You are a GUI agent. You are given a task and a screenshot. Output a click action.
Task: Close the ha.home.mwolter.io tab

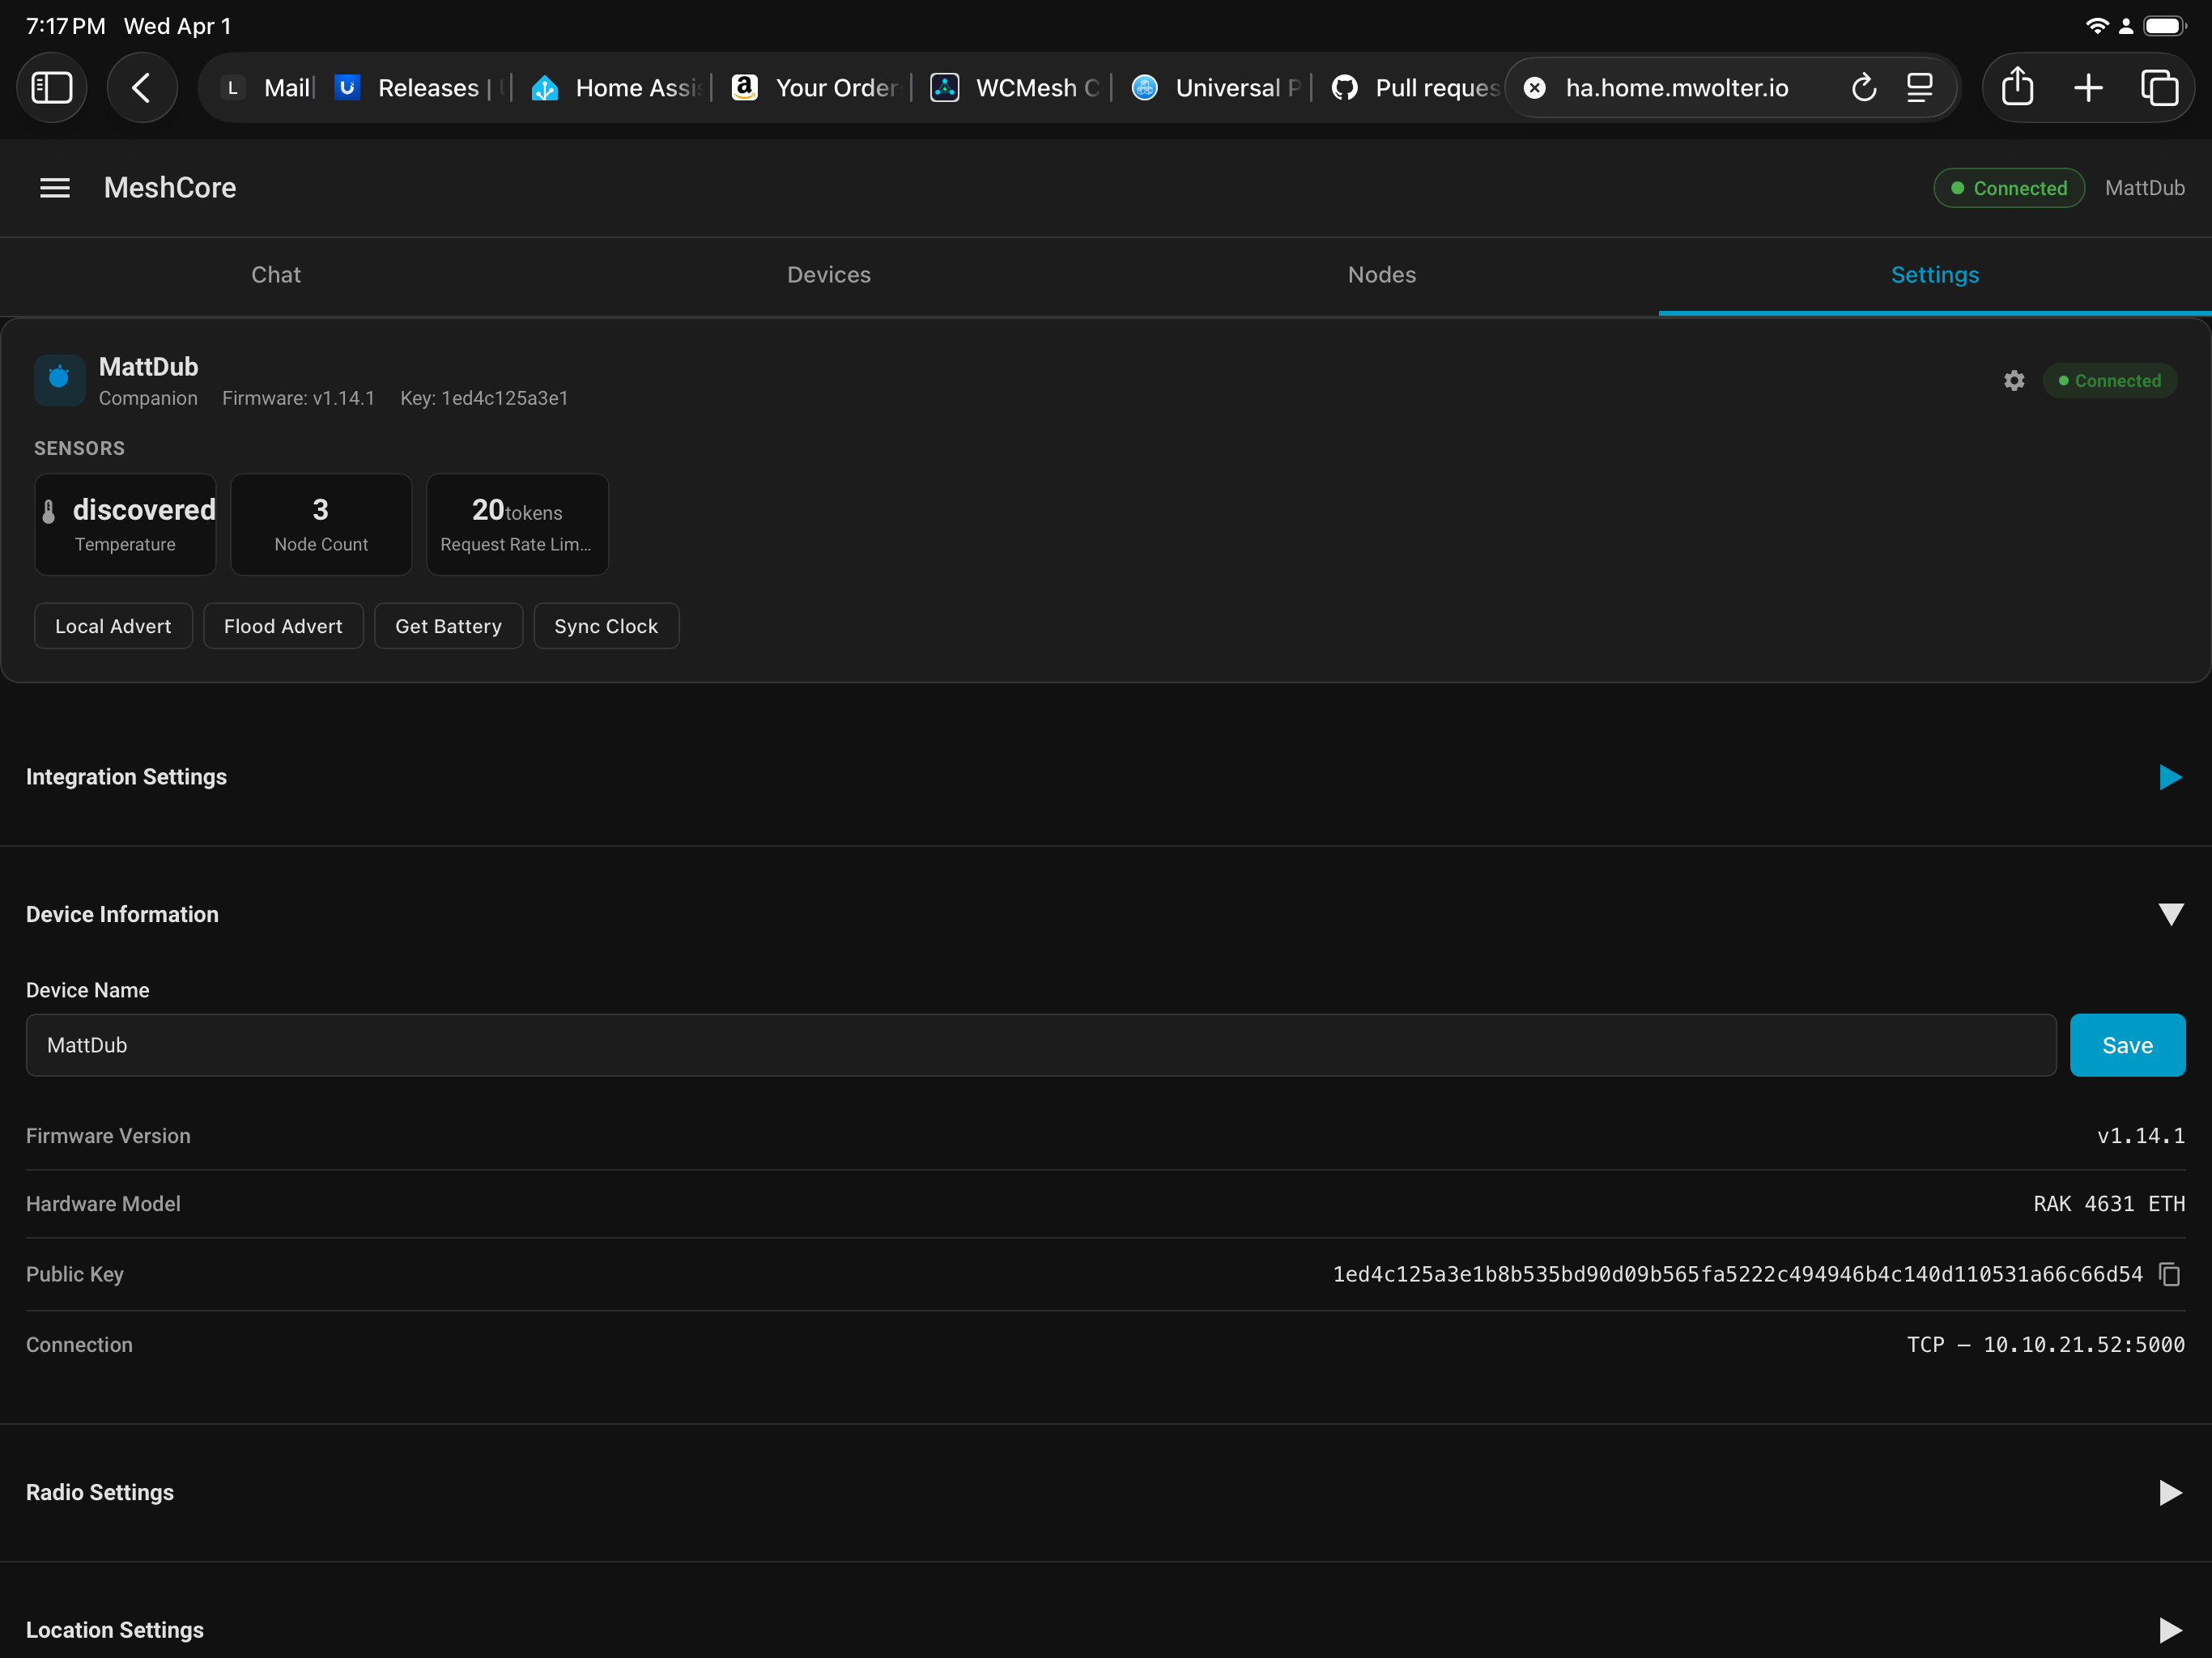coord(1535,88)
